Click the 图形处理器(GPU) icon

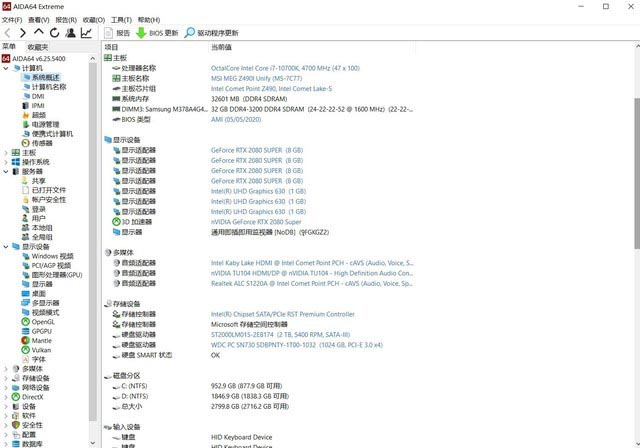pos(26,275)
